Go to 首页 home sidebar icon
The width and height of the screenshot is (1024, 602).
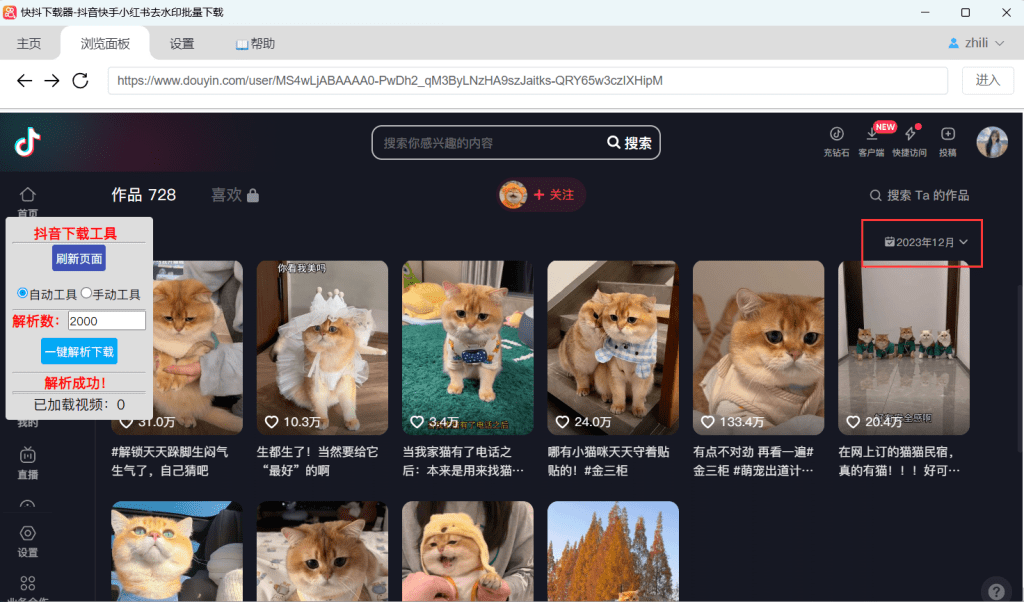[27, 195]
